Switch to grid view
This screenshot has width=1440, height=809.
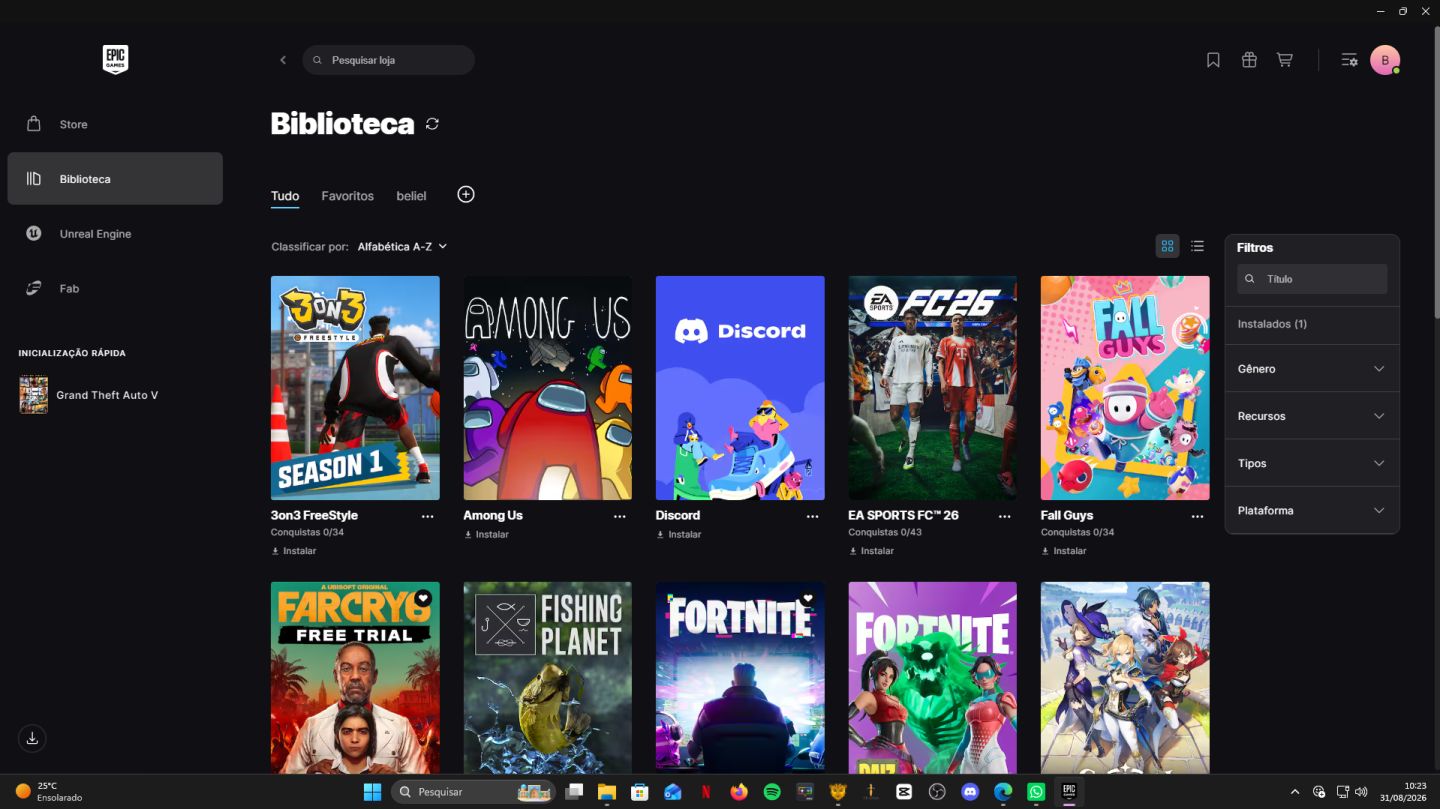tap(1167, 246)
